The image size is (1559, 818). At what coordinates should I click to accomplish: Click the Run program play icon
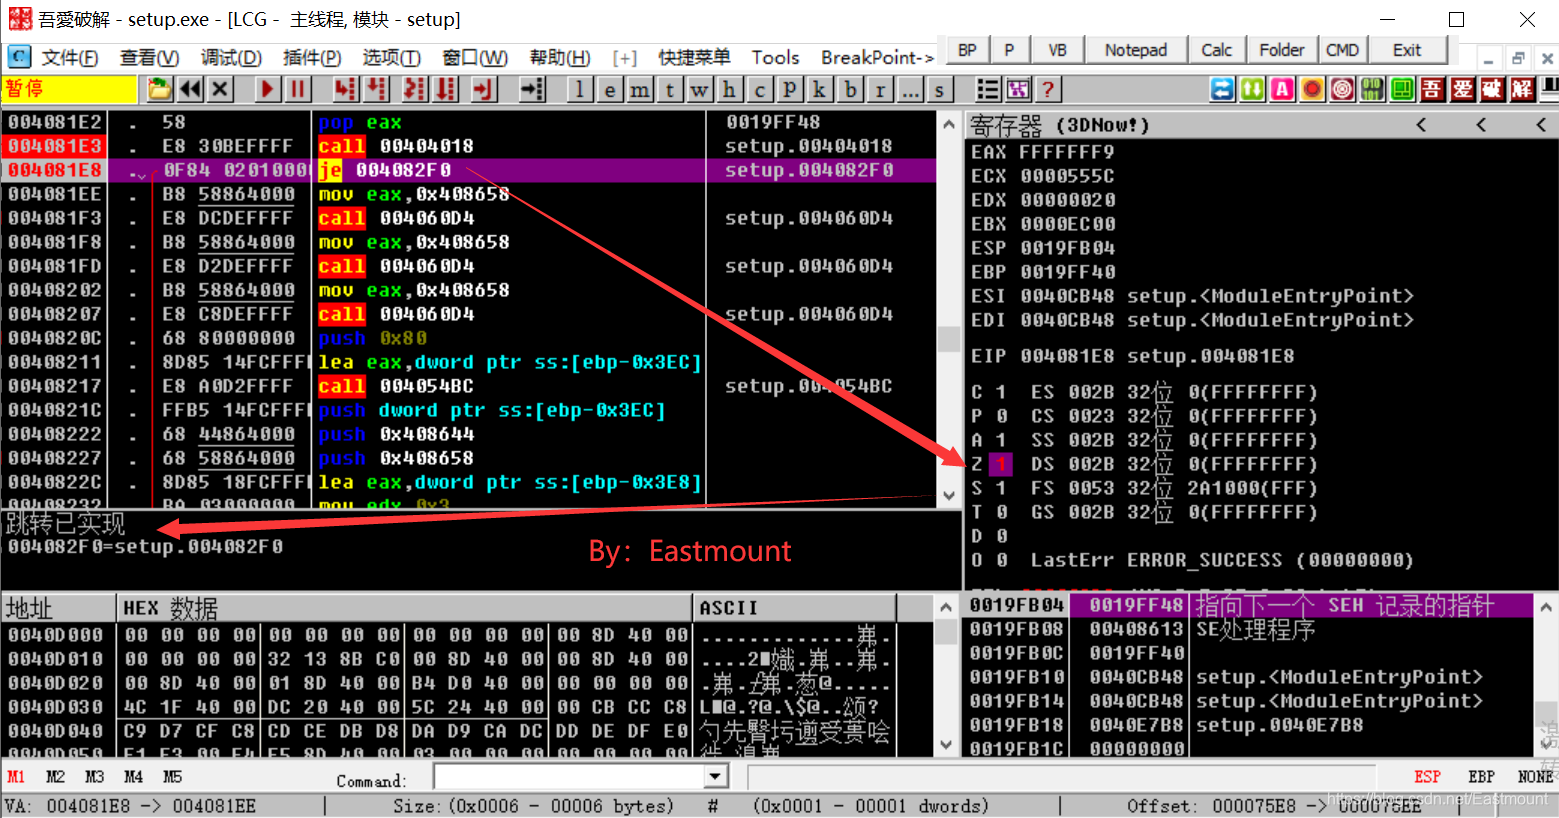pyautogui.click(x=267, y=89)
